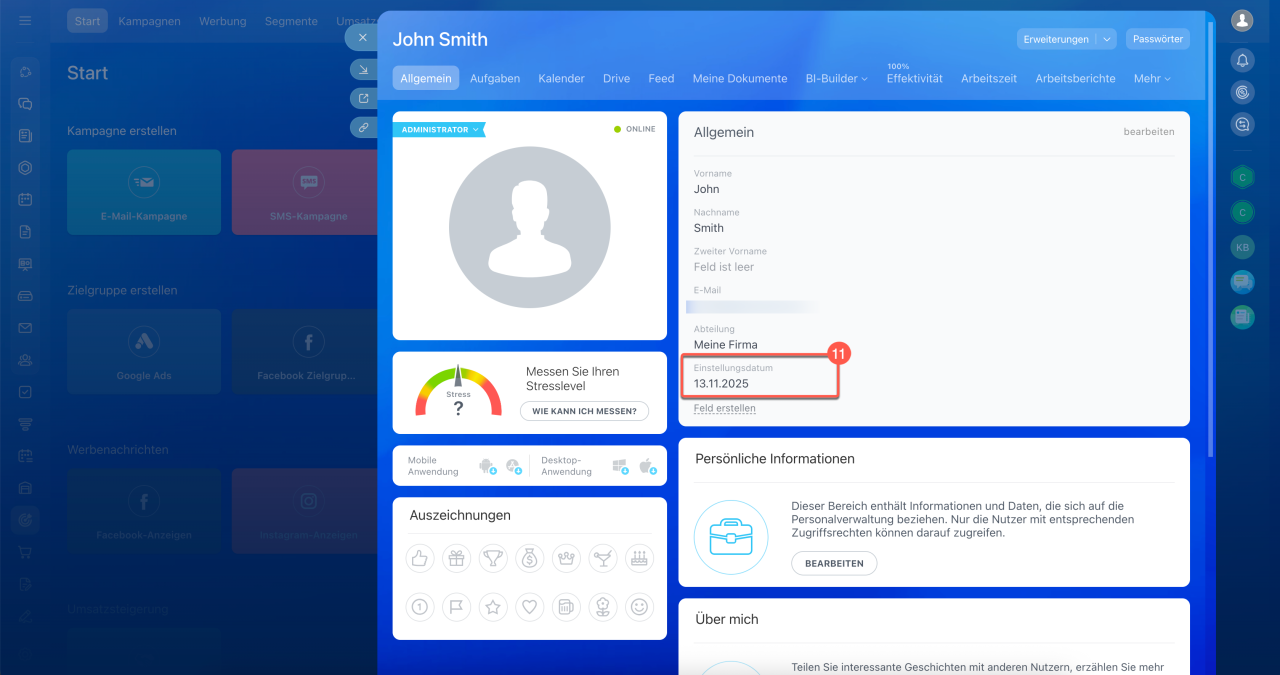Open the notifications bell icon

click(1242, 60)
